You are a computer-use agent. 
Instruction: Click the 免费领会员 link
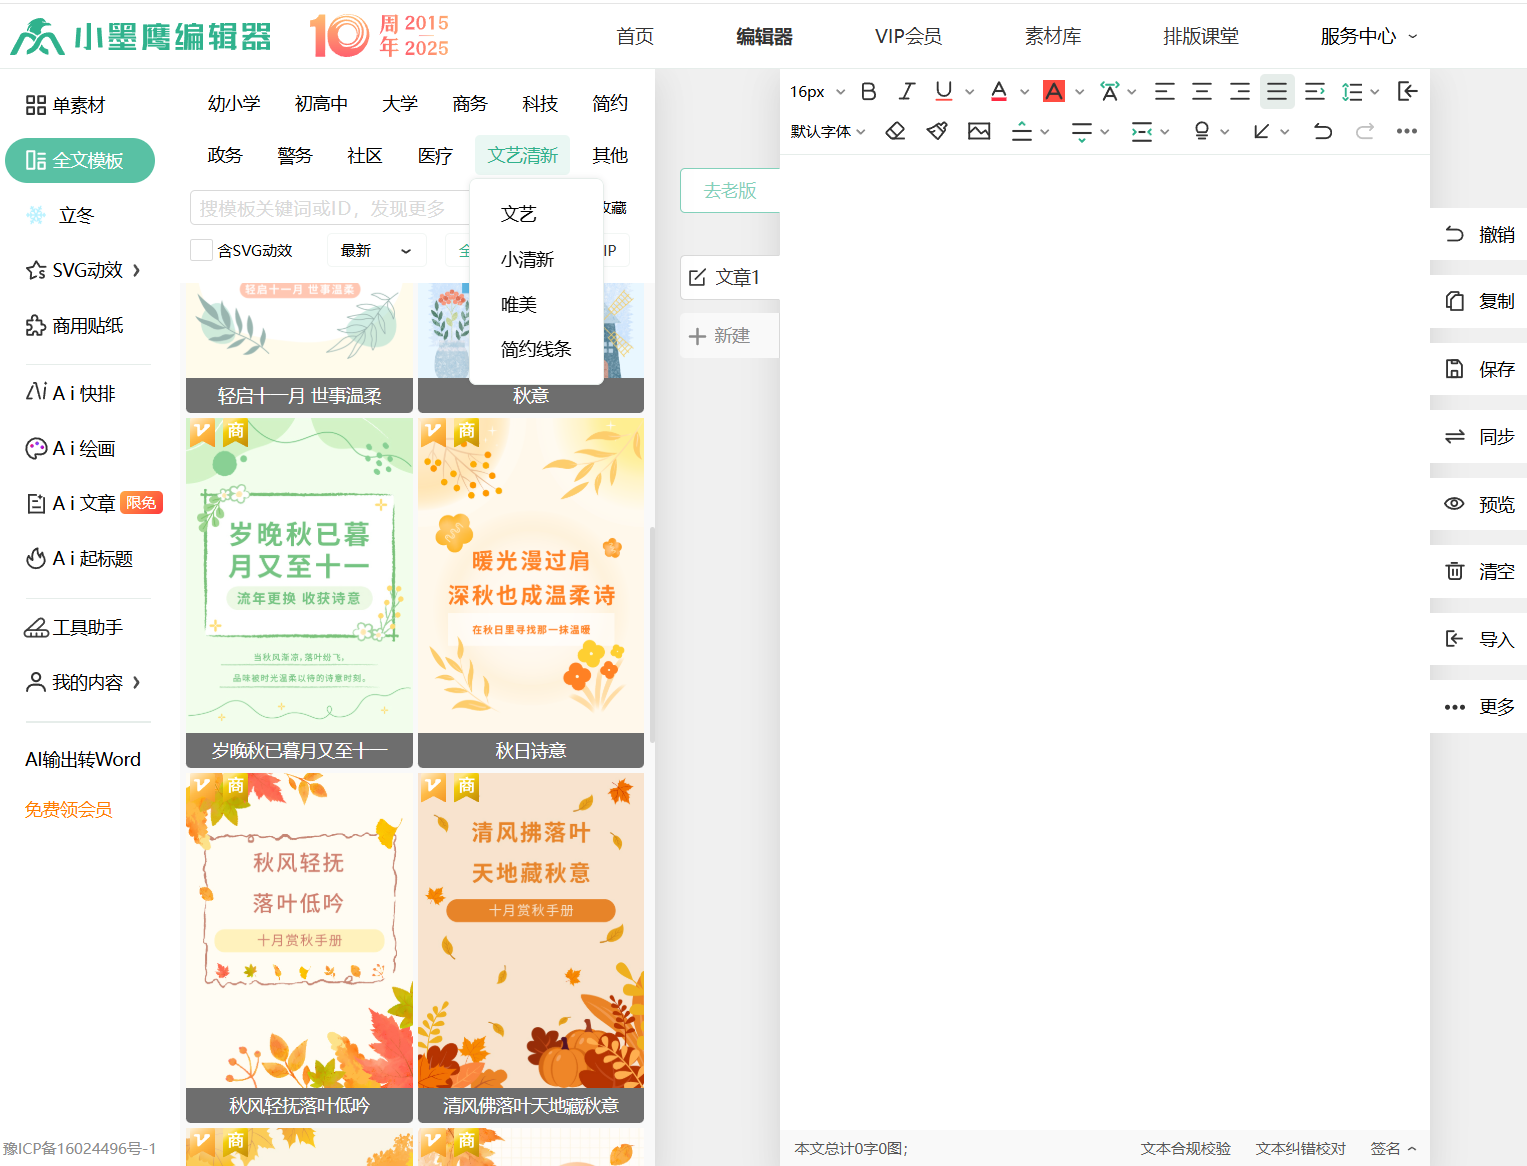pos(68,810)
